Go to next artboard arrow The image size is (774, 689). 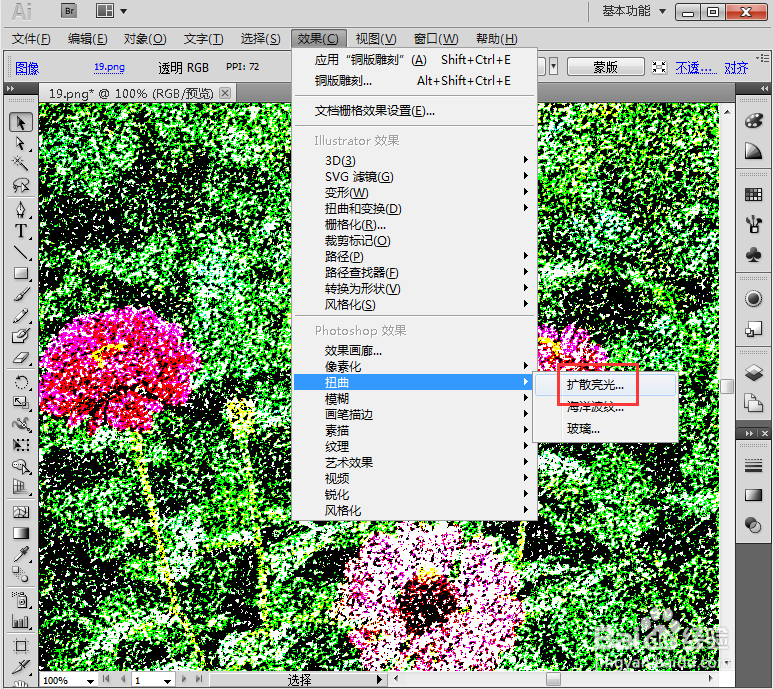184,679
